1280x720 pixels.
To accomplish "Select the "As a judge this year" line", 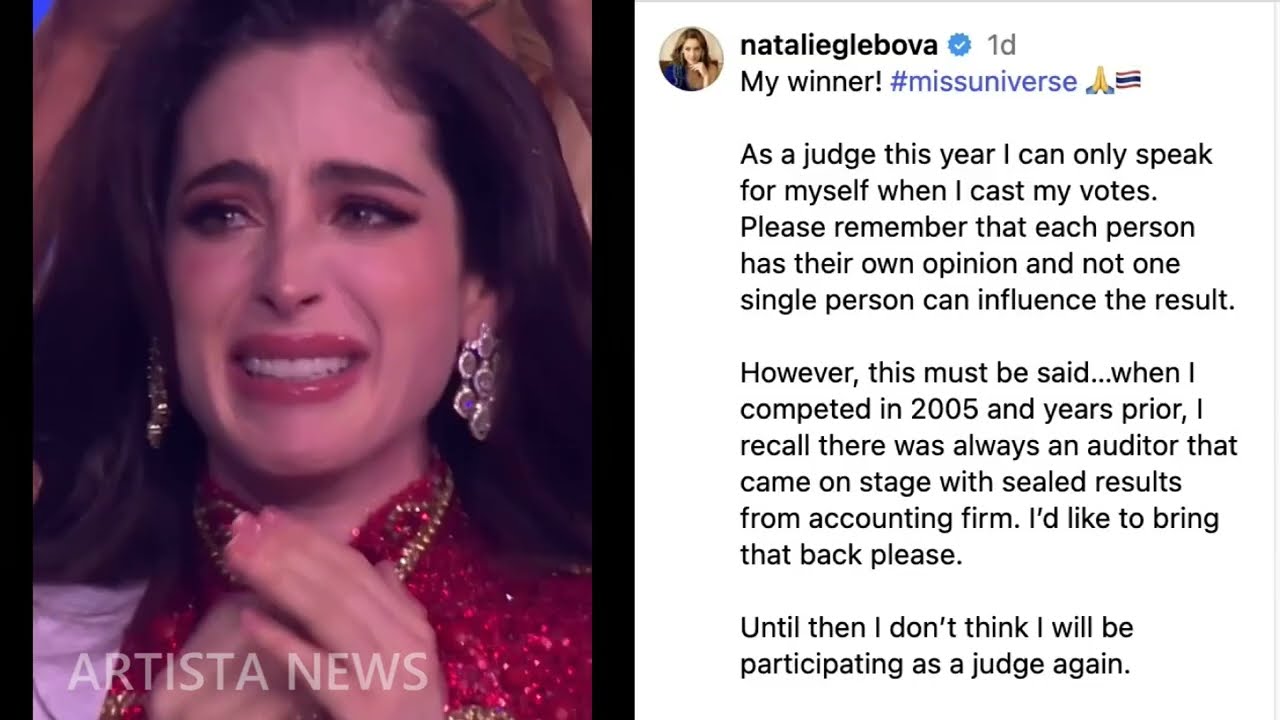I will coord(976,155).
